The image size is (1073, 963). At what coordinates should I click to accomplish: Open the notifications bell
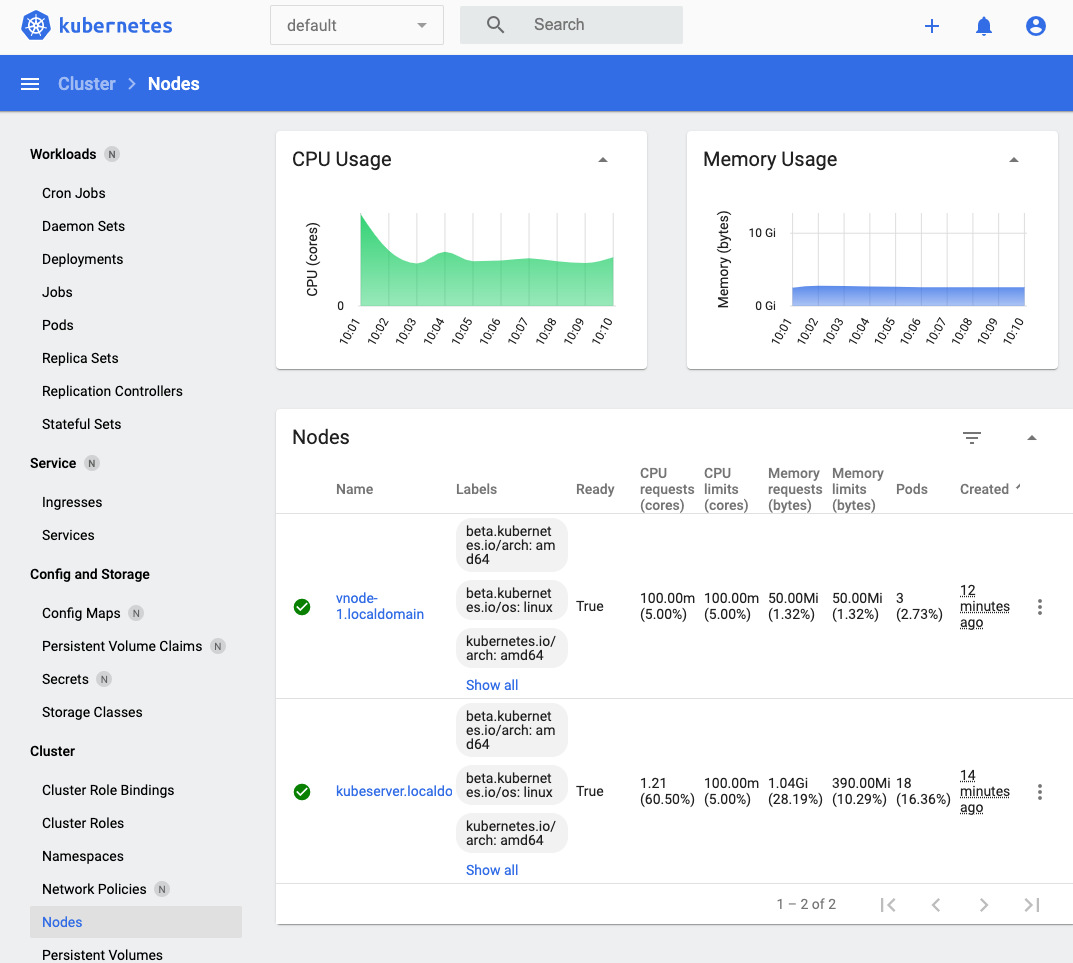983,26
